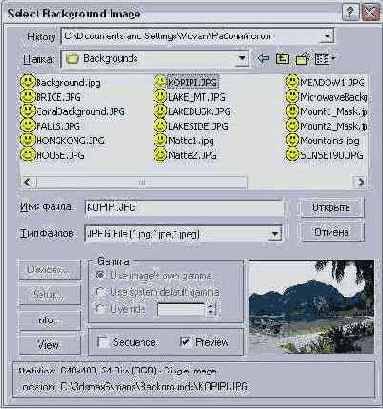383x409 pixels.
Task: Expand the file type dropdown
Action: 275,234
